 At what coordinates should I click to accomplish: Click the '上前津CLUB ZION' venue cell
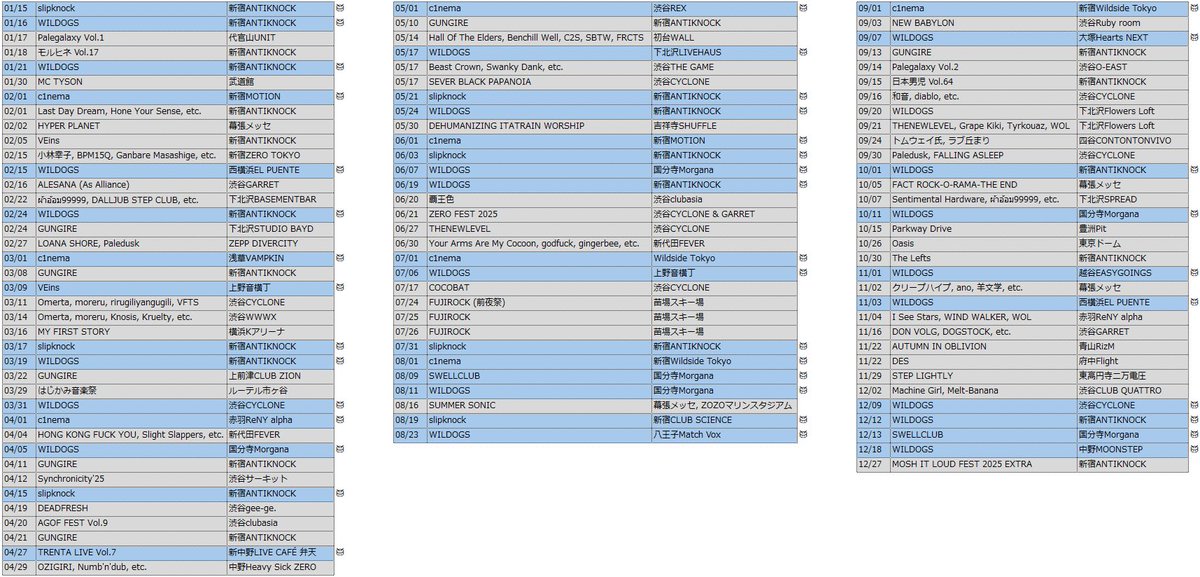[280, 376]
